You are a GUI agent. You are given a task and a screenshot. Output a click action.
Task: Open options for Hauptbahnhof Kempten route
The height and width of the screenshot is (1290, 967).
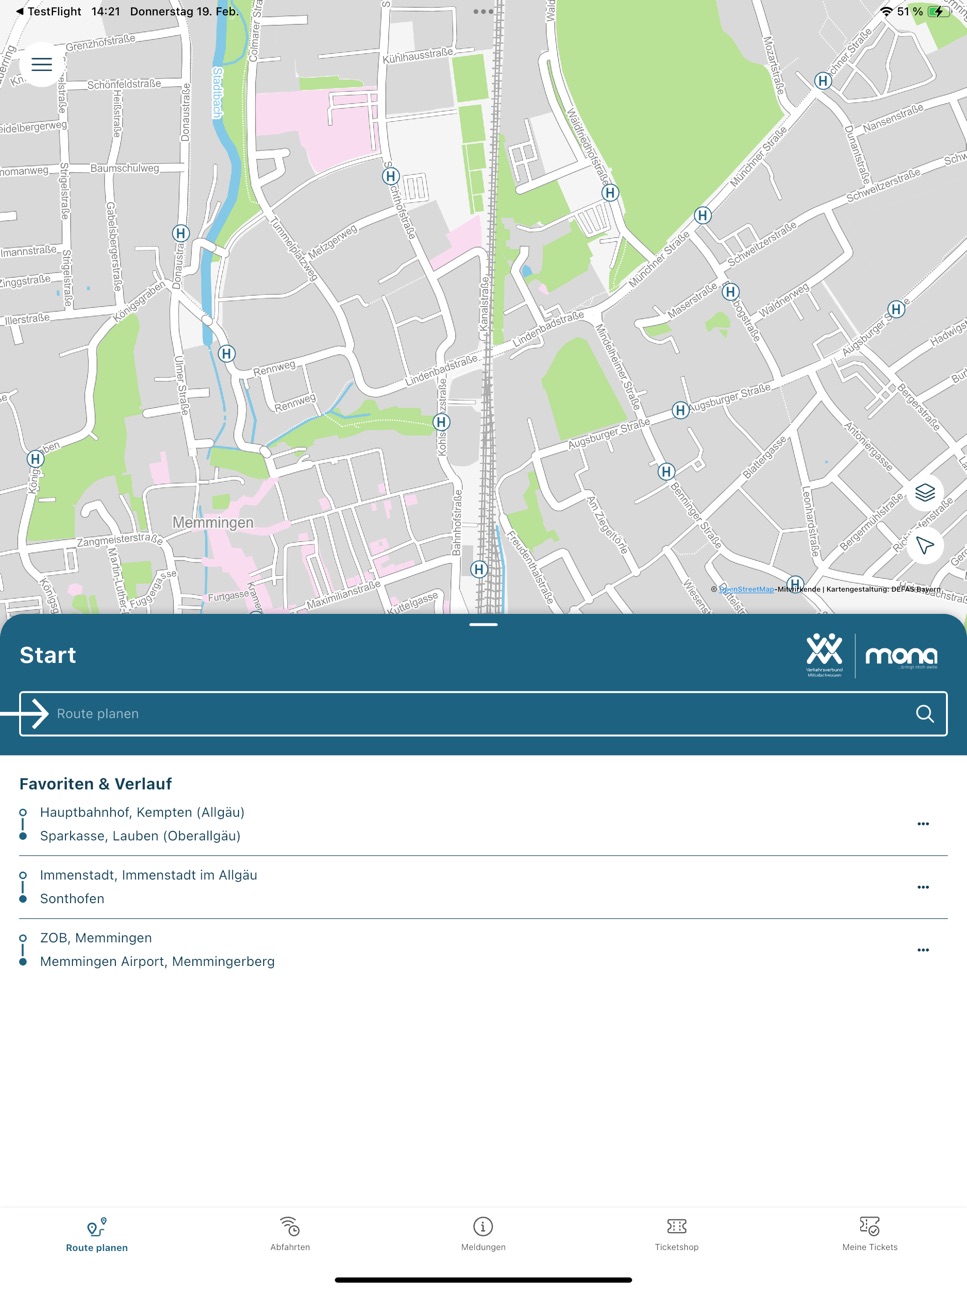[x=923, y=824]
